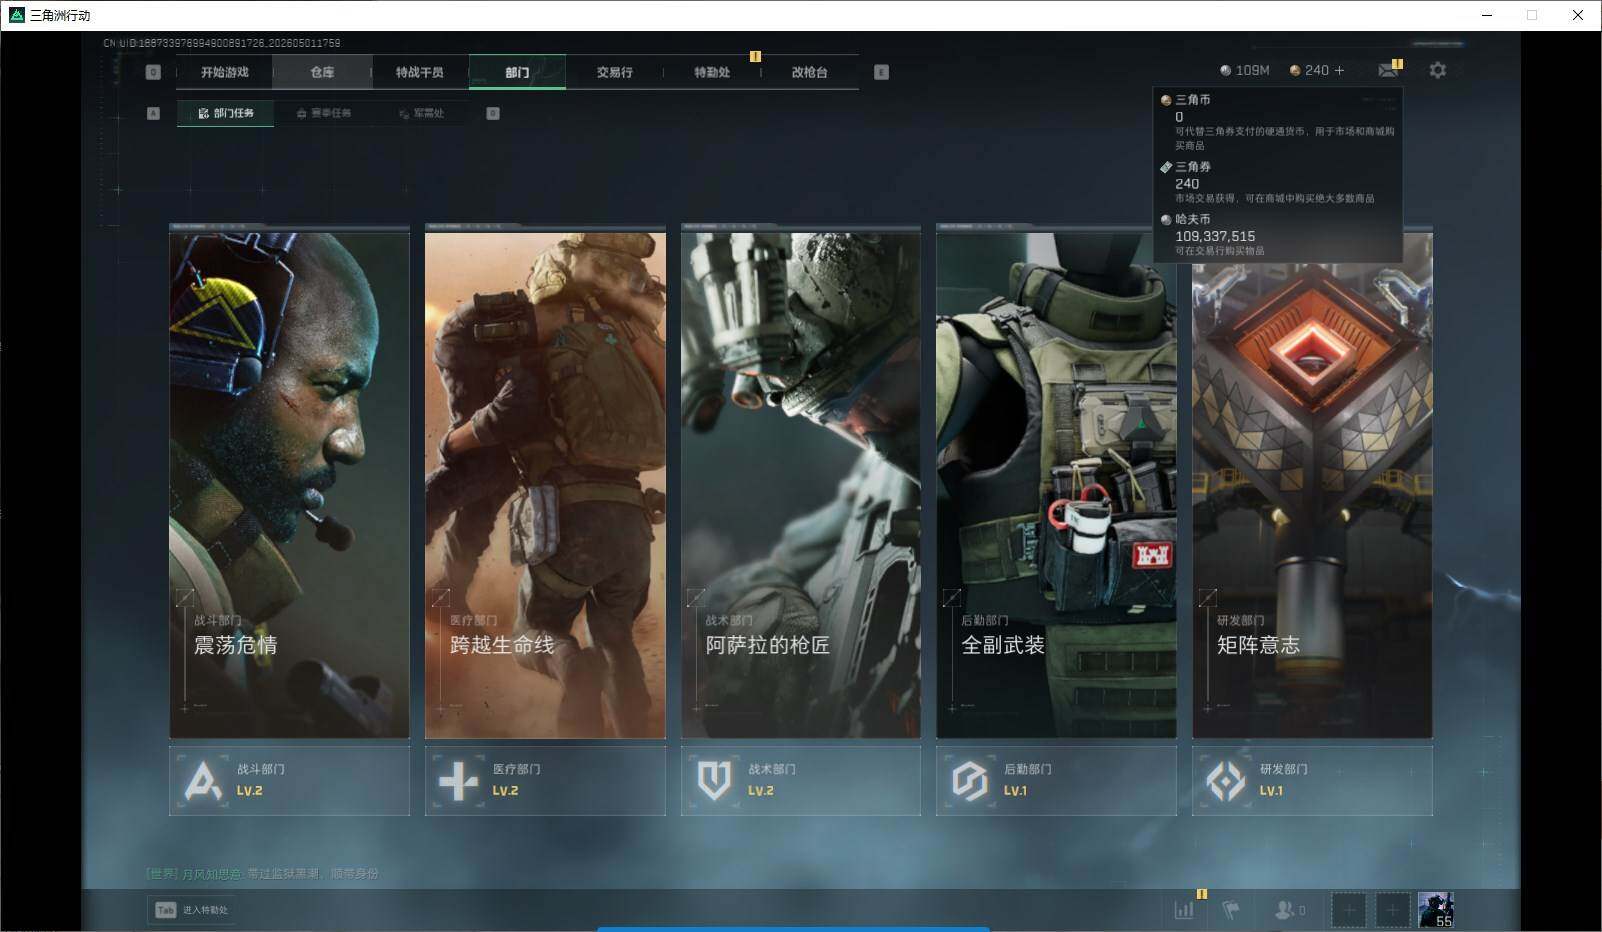Click the 战斗部门 emblem icon

click(x=203, y=781)
